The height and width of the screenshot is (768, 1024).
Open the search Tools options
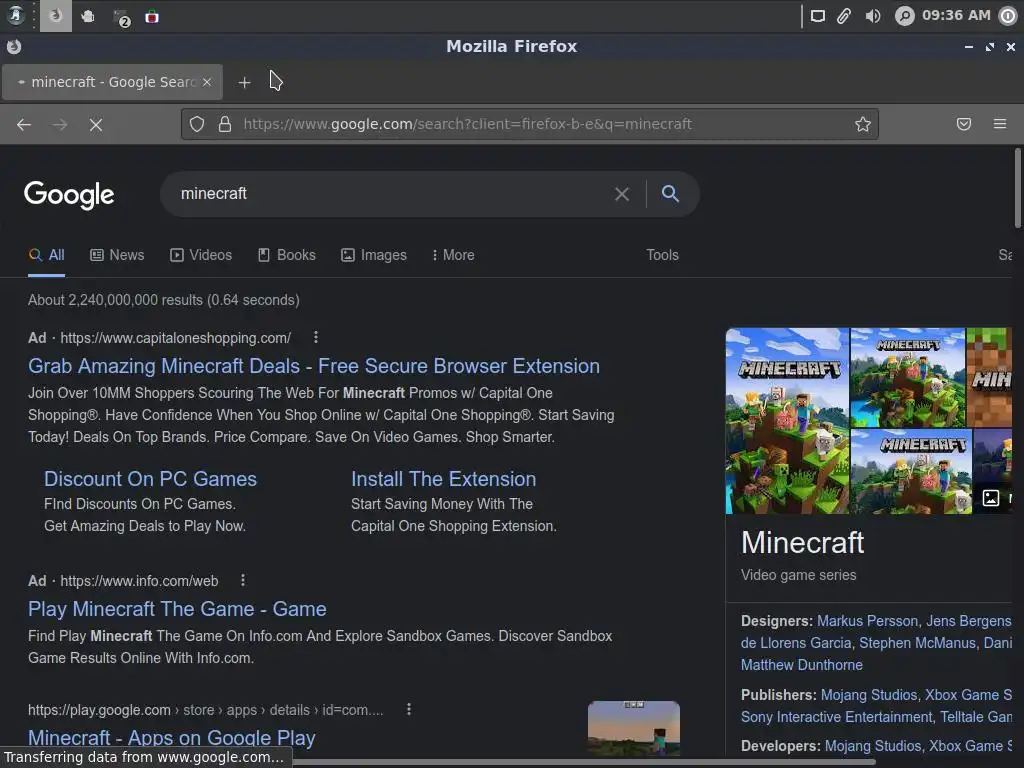pos(662,255)
